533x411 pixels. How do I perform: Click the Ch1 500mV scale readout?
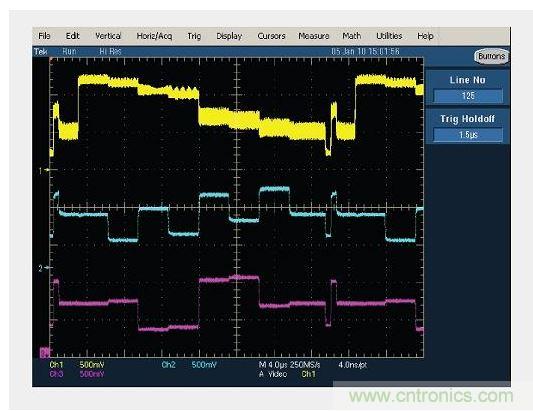[x=77, y=365]
